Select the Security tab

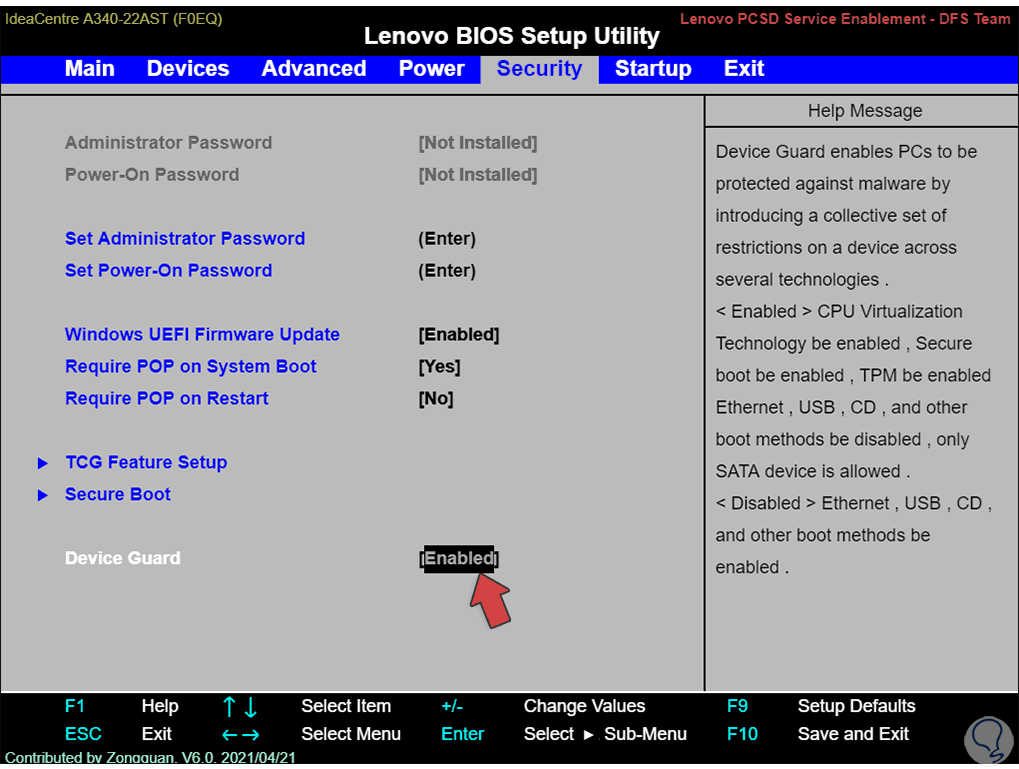539,69
